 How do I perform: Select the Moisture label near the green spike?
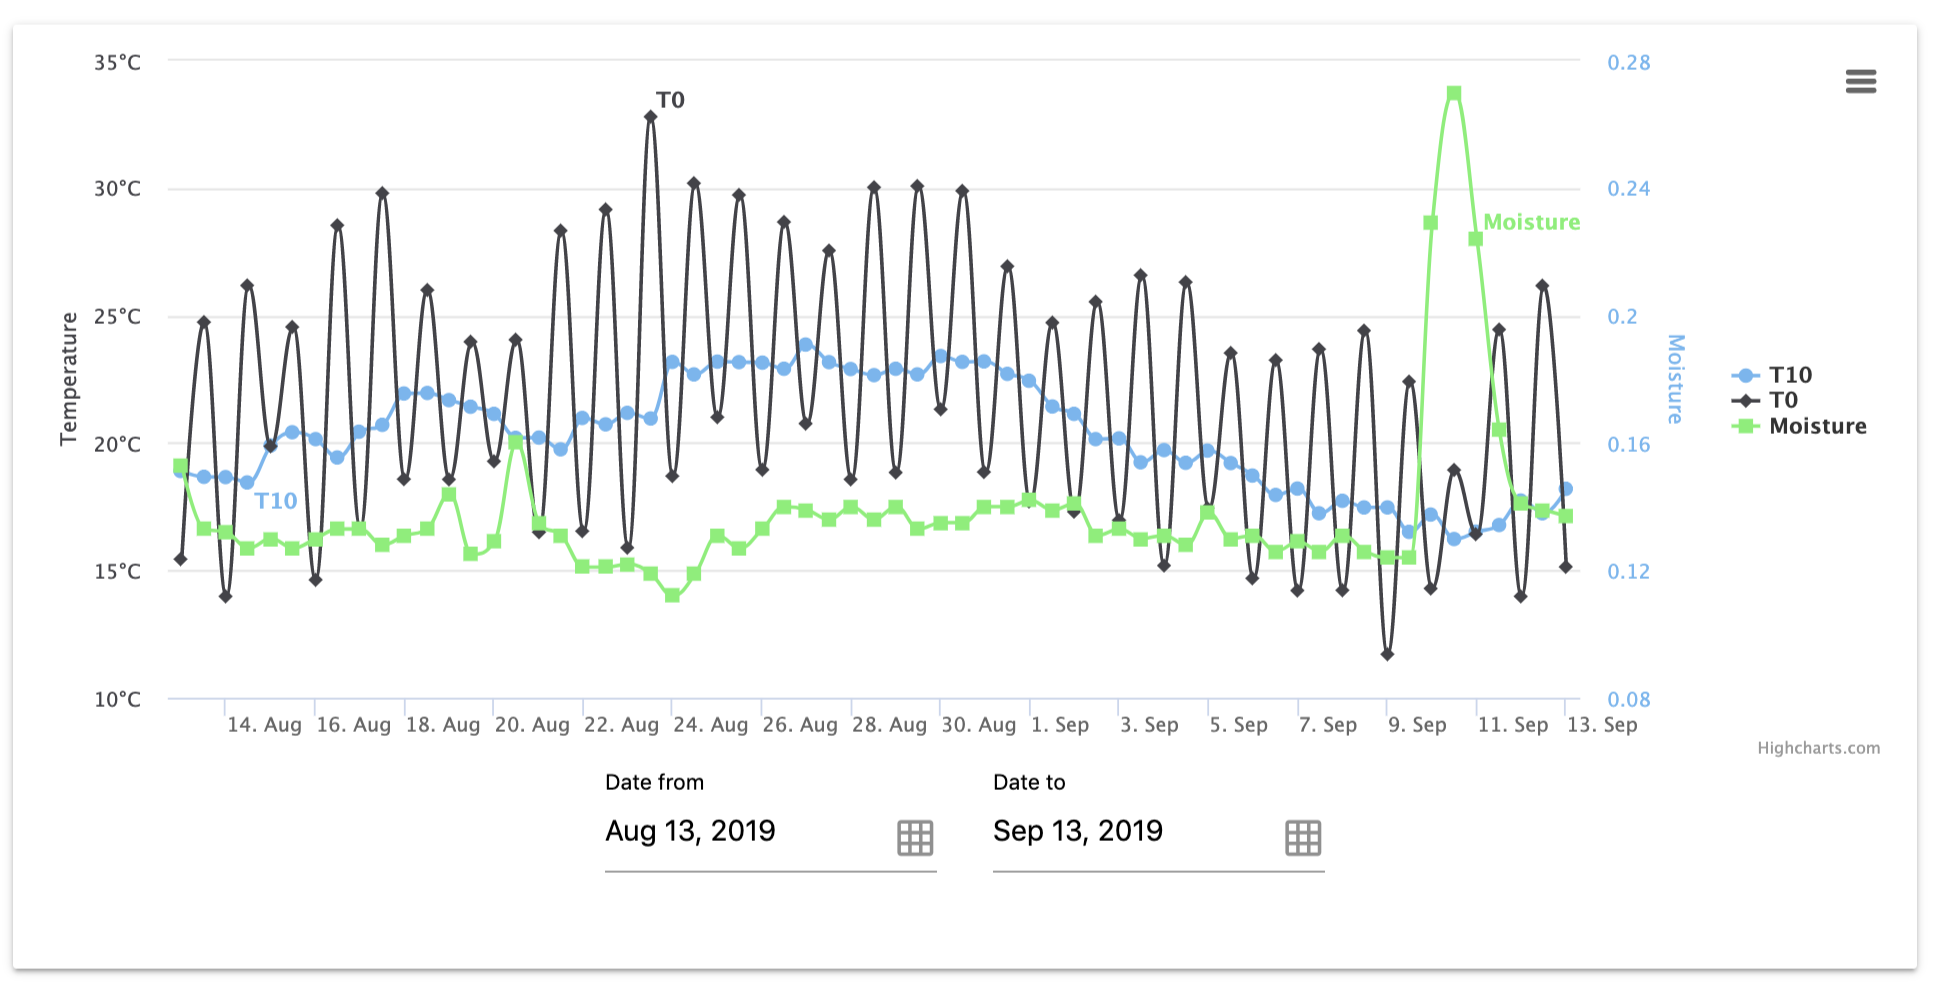coord(1531,222)
